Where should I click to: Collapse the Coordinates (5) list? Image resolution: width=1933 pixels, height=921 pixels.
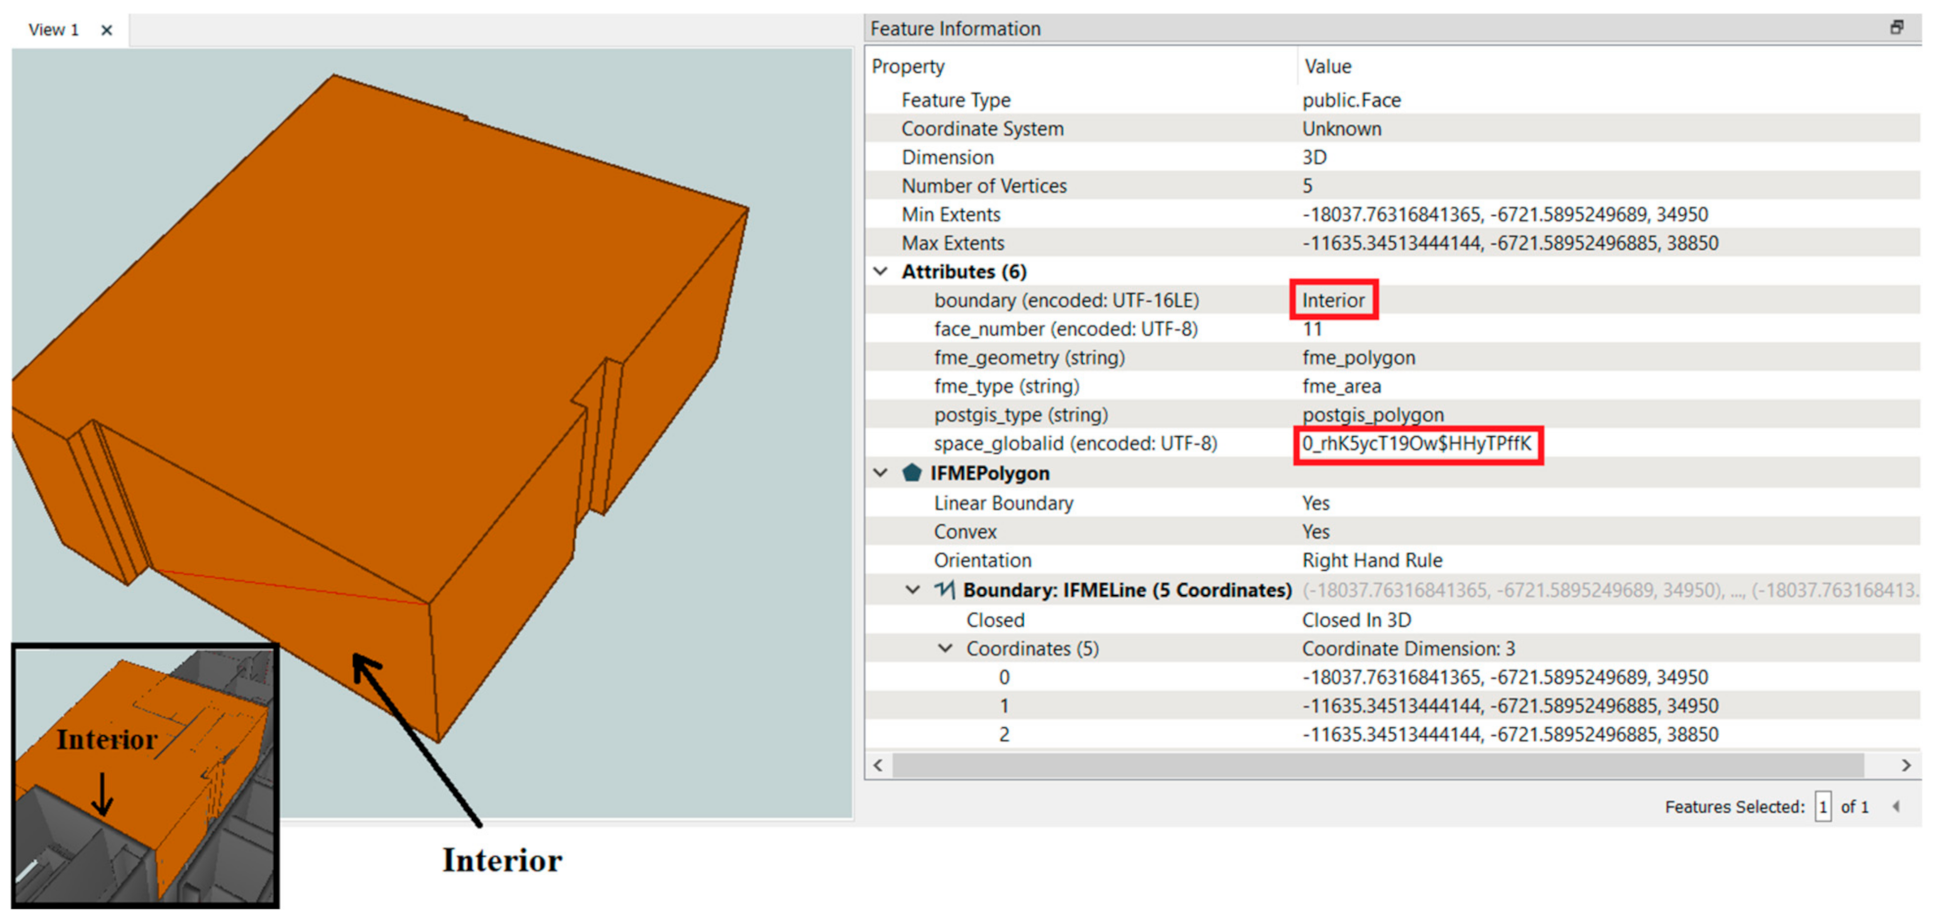pyautogui.click(x=944, y=649)
